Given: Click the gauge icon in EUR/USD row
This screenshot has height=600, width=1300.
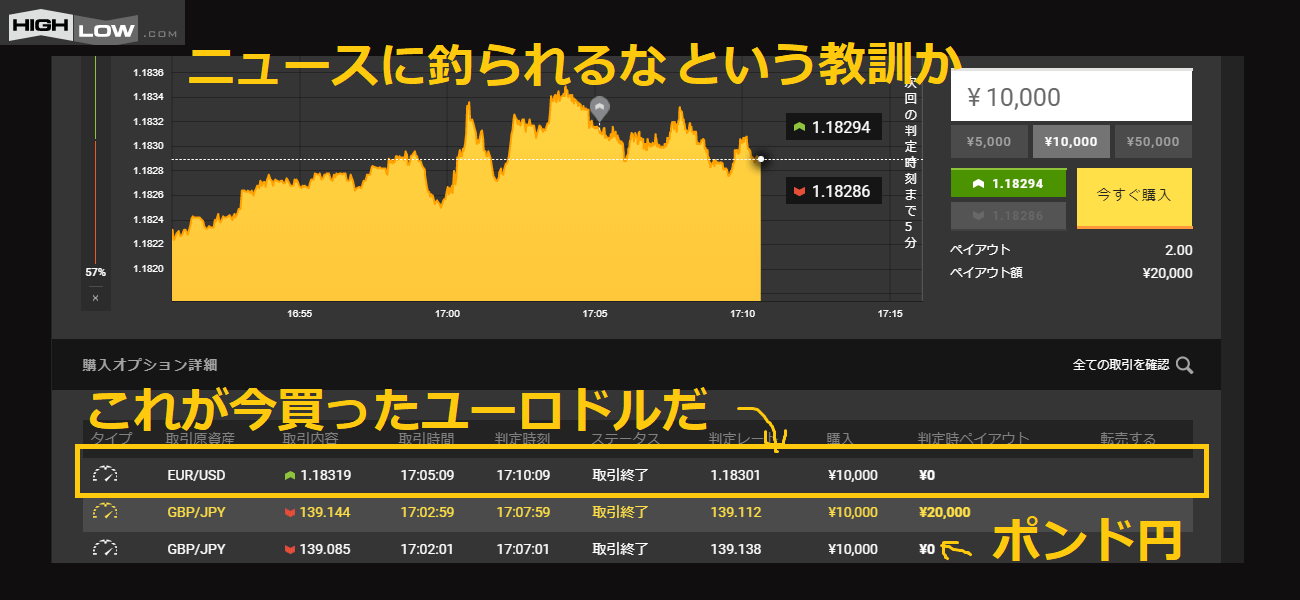Looking at the screenshot, I should 105,475.
